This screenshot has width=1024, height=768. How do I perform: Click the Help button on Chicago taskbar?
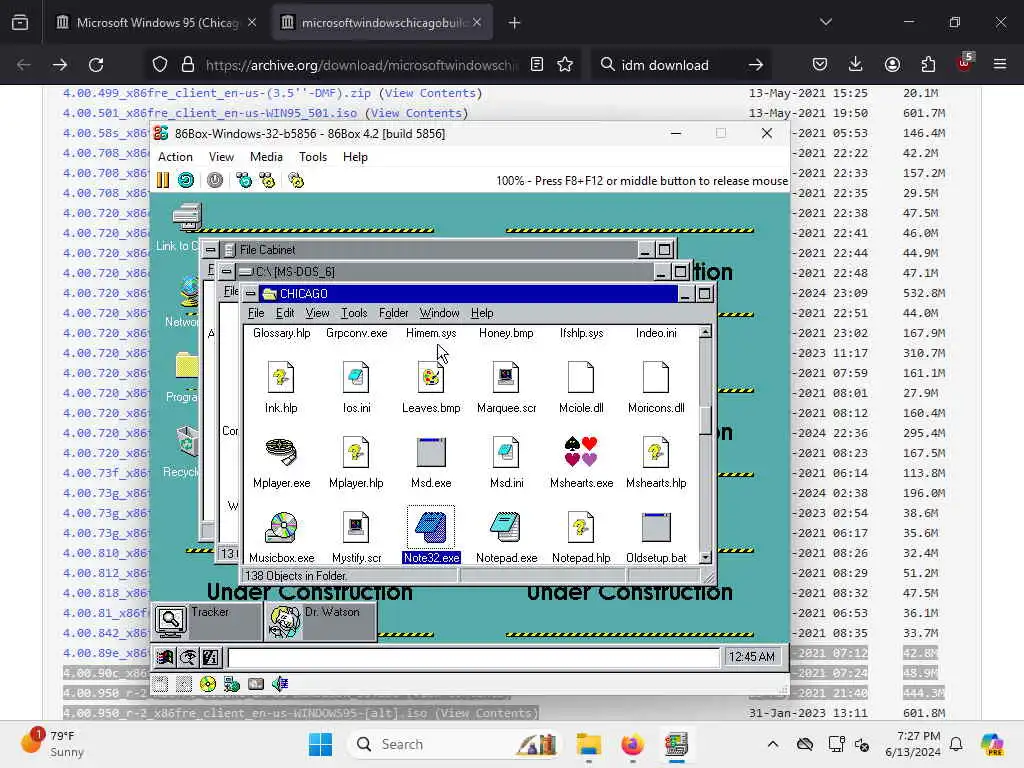(x=211, y=657)
